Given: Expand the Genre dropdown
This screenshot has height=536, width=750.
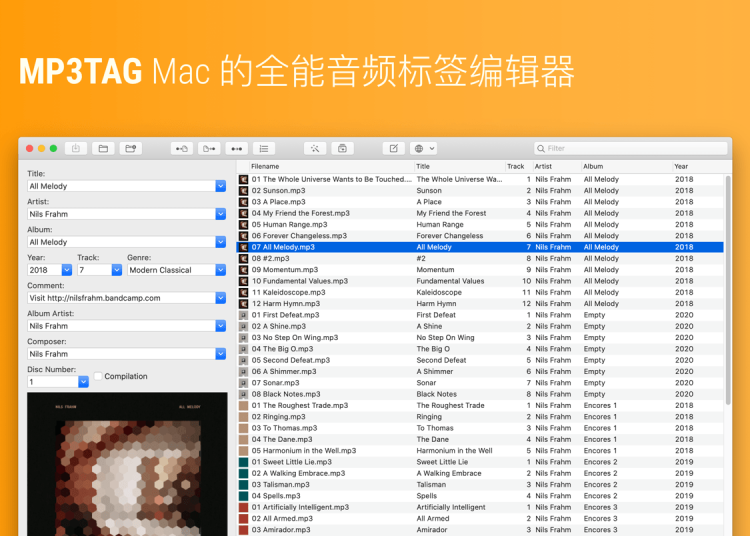Looking at the screenshot, I should (220, 270).
